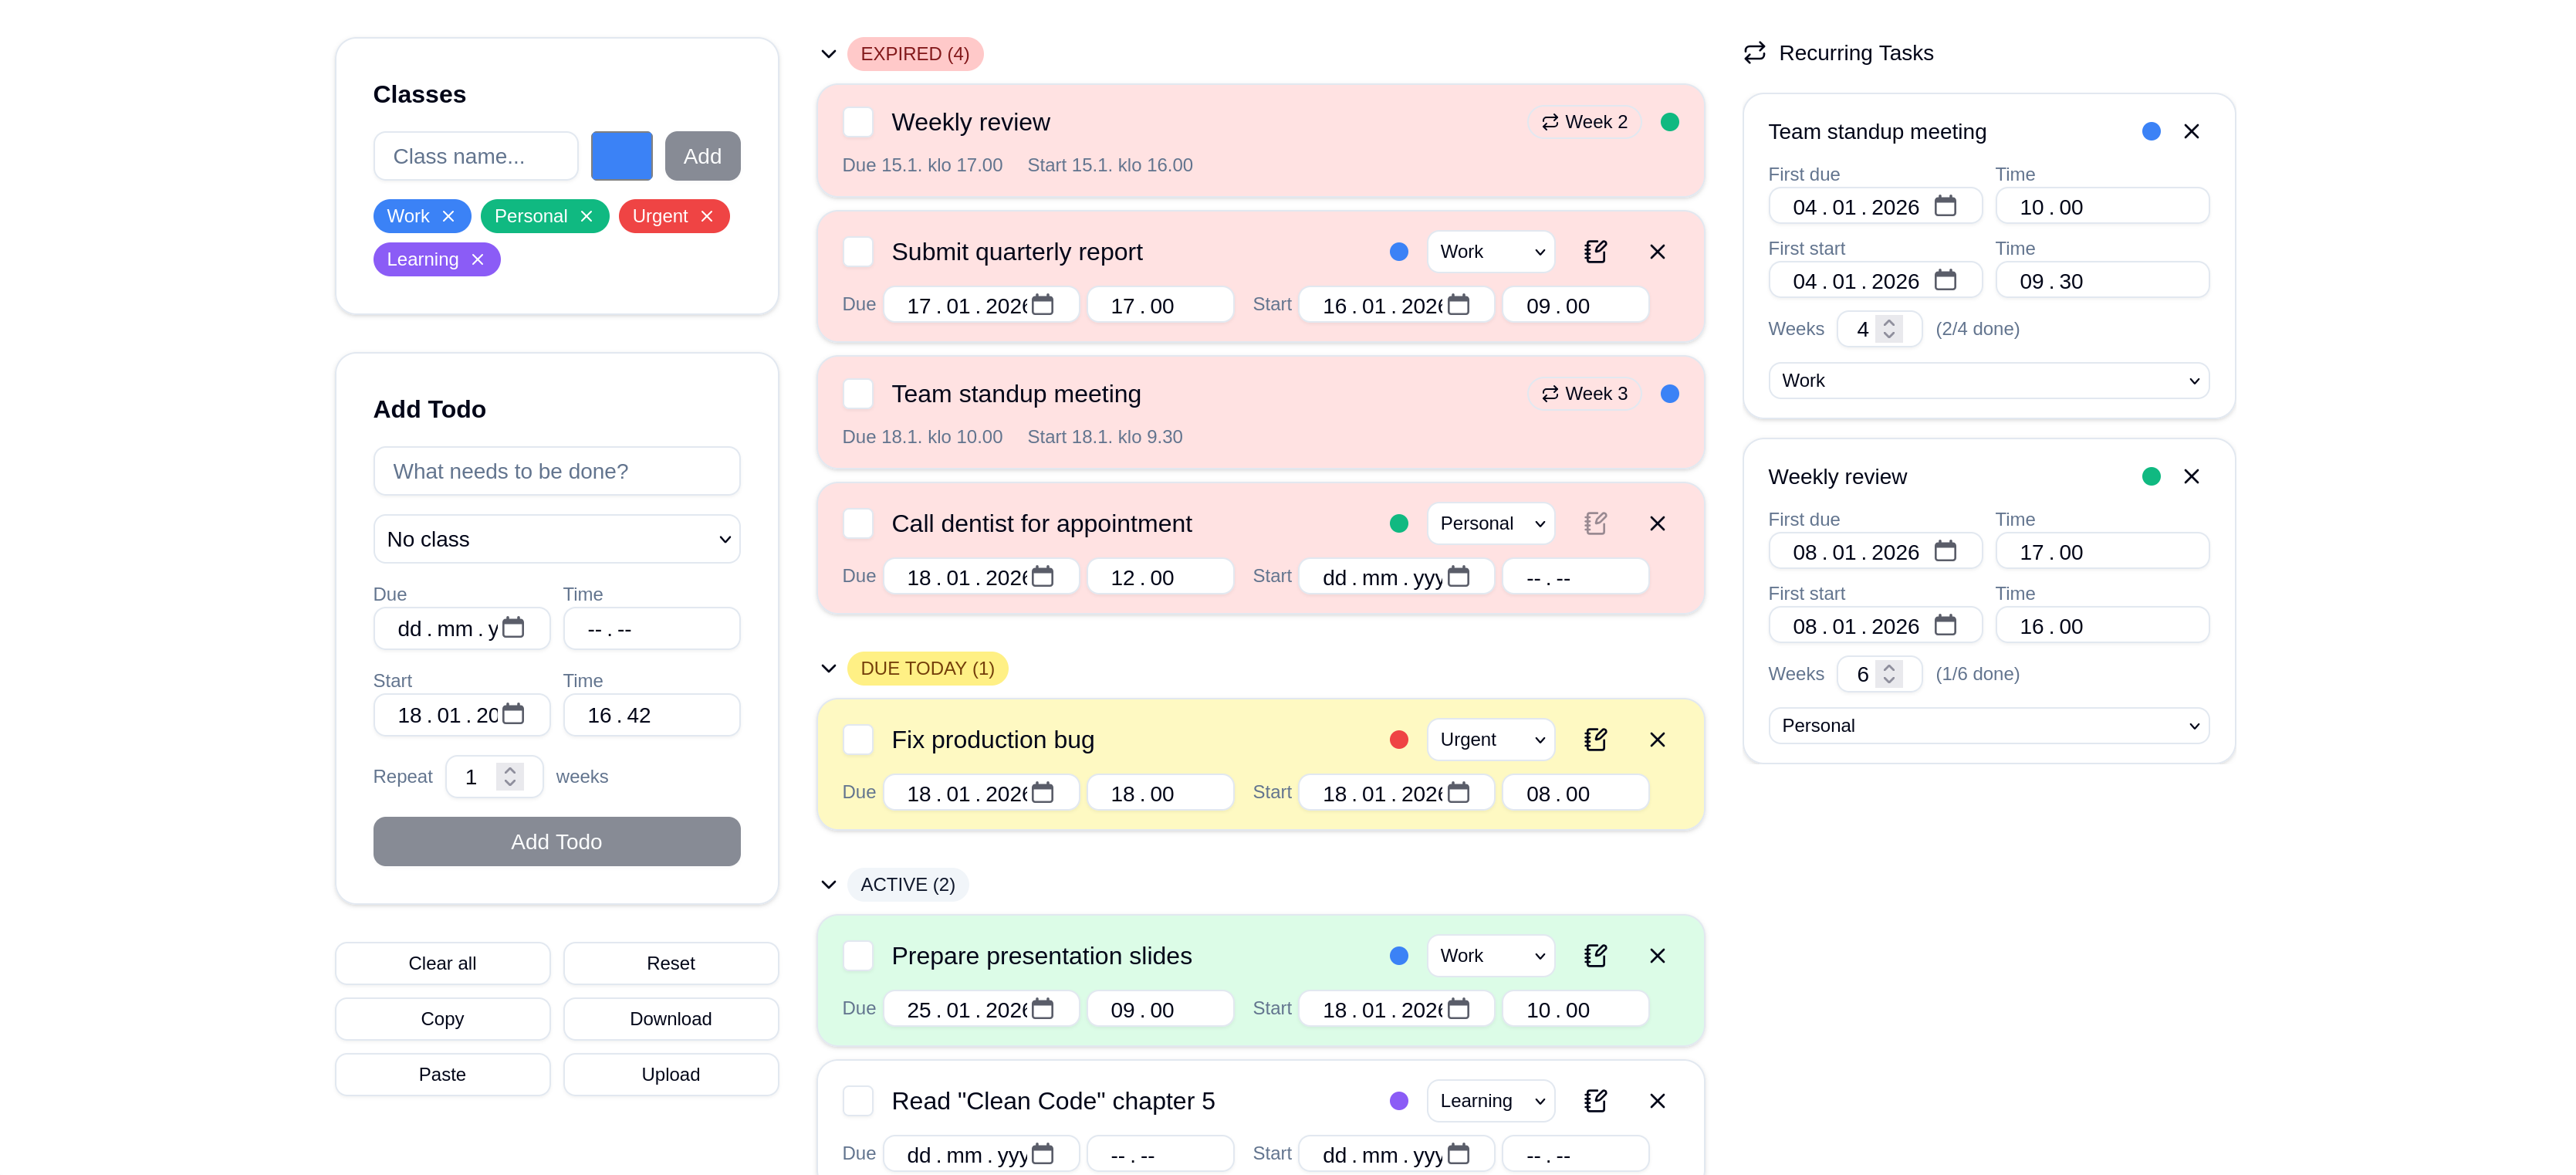Tick the Prepare presentation slides checkbox
Screen dimensions: 2576x1175
858,956
